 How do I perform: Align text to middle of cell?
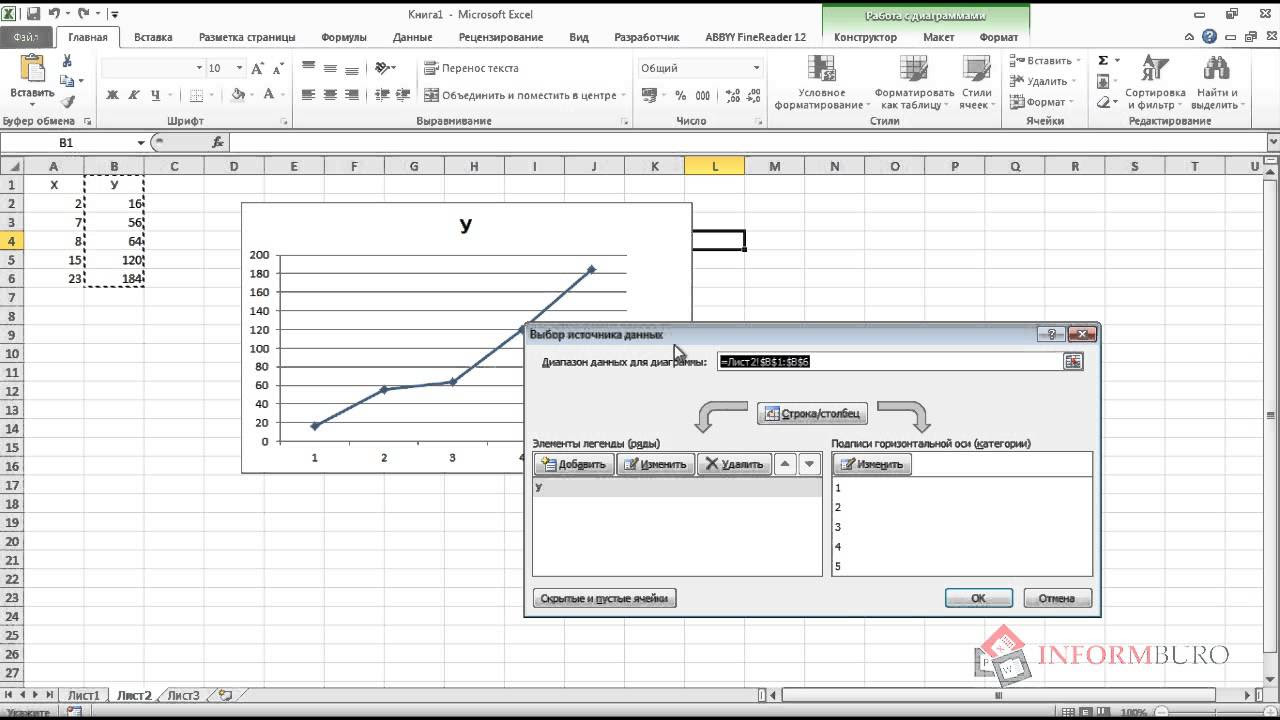[329, 68]
